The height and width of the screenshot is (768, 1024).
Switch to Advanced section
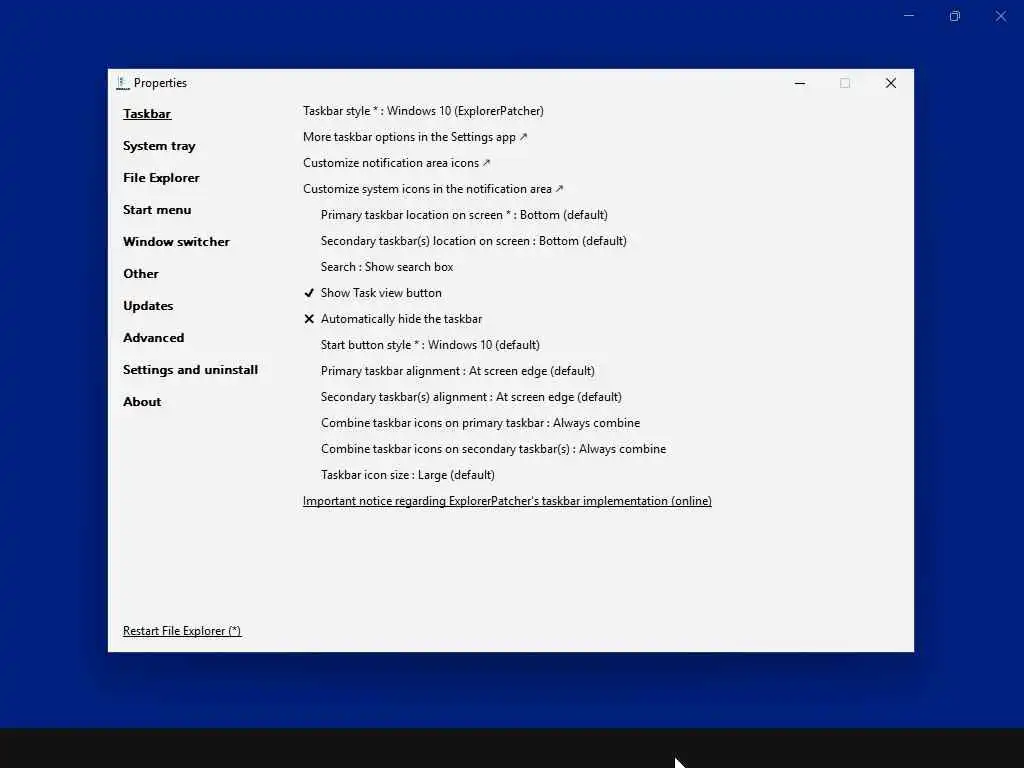click(153, 338)
